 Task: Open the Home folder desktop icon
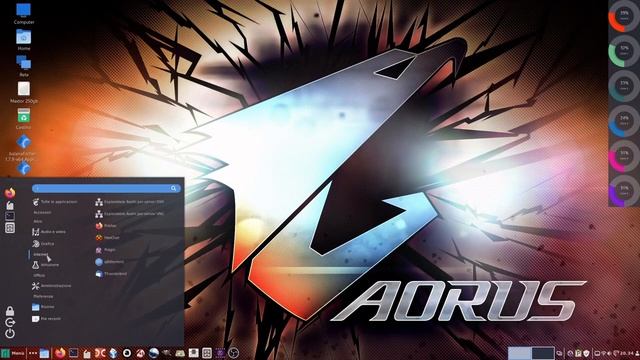24,40
